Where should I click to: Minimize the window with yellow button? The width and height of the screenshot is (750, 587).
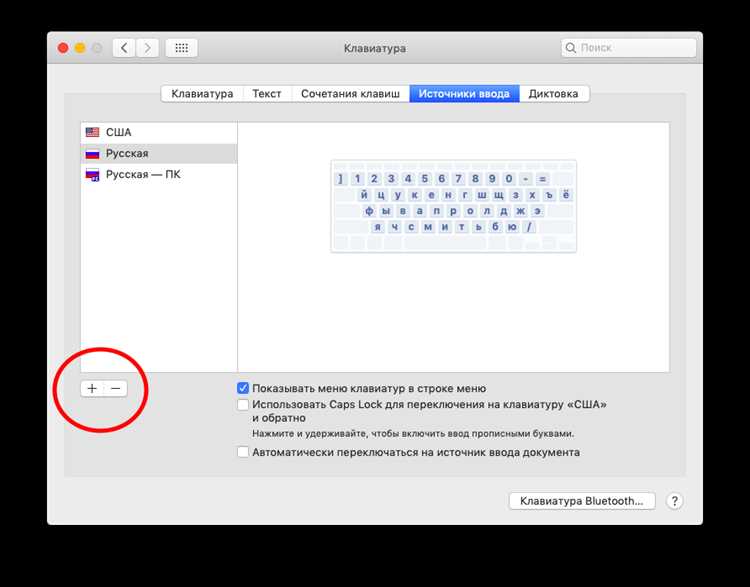click(x=80, y=48)
